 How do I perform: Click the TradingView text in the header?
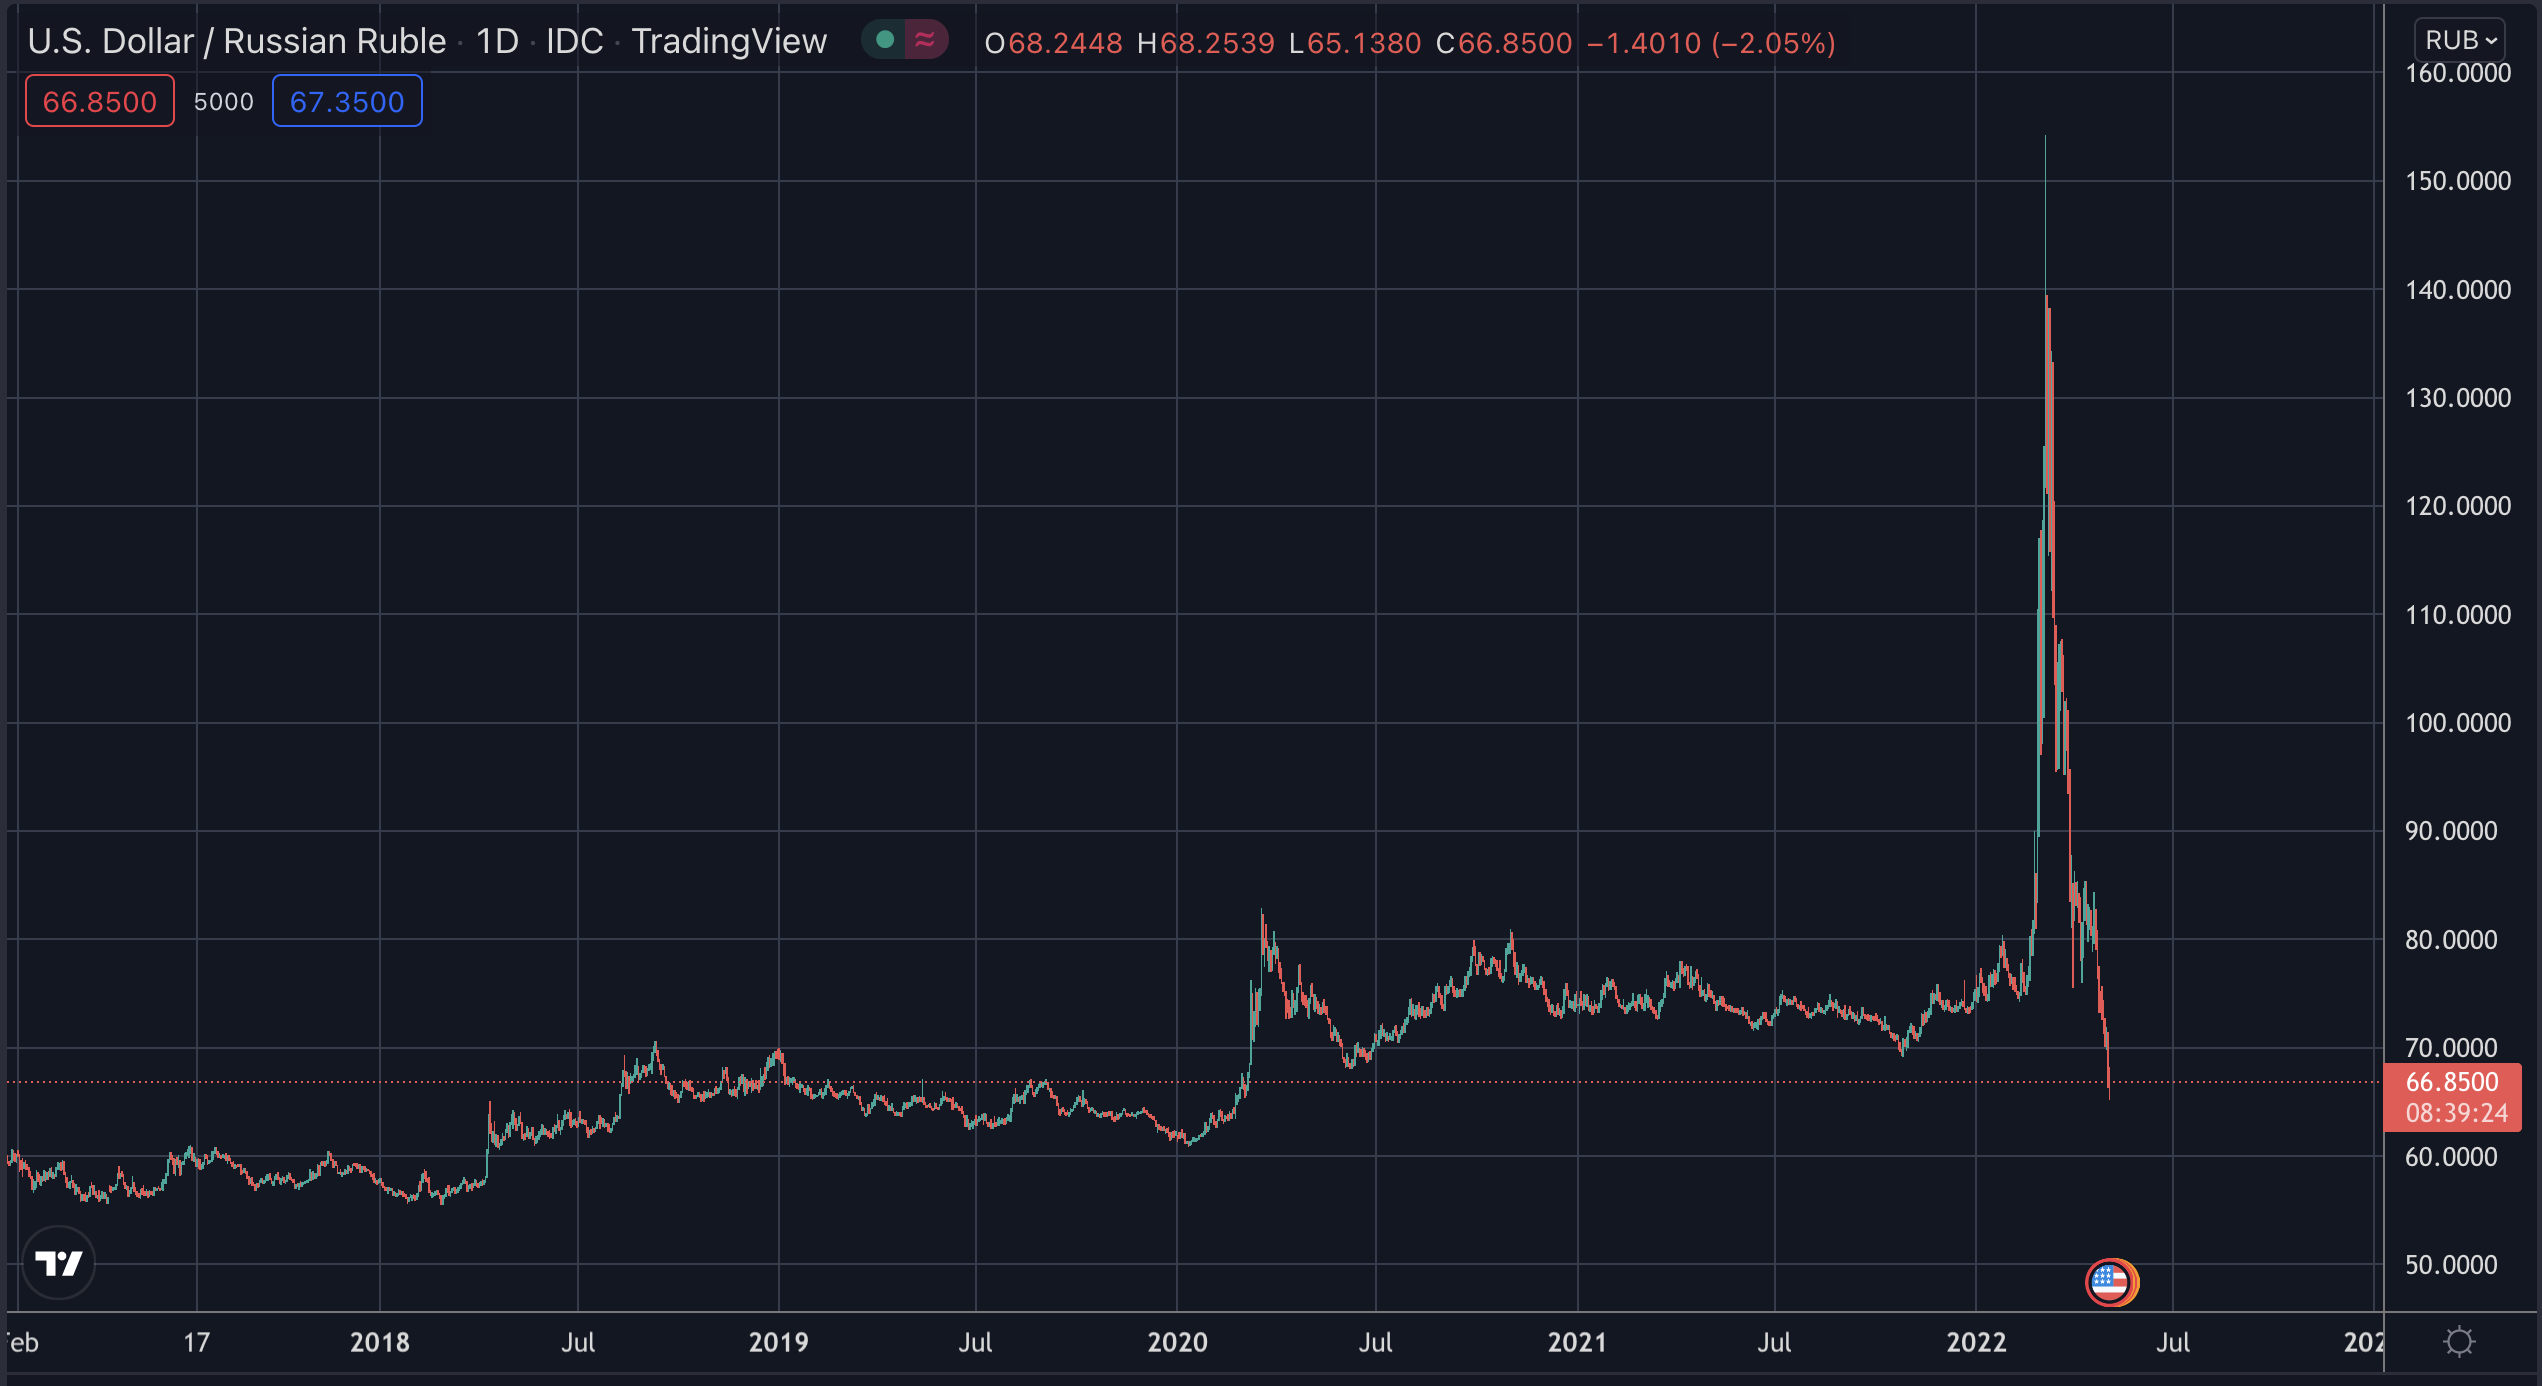pyautogui.click(x=729, y=42)
